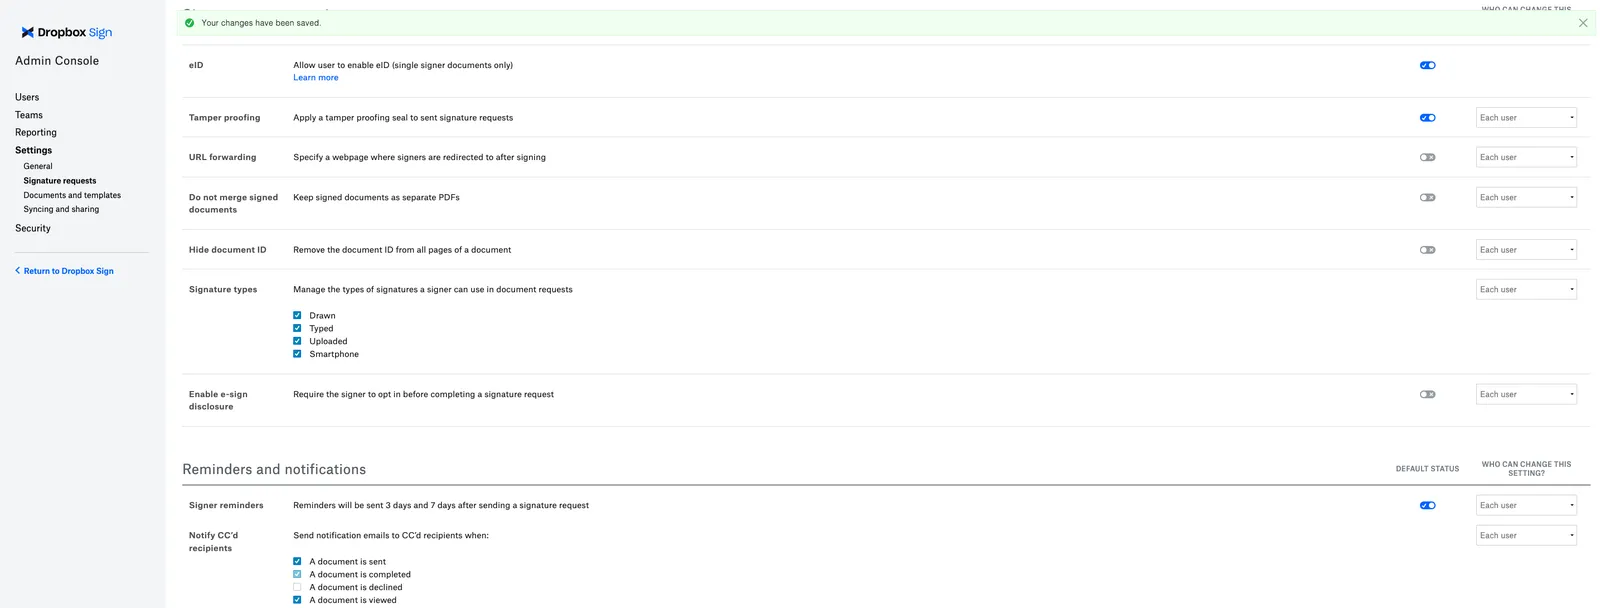Open Signature types permission dropdown
The width and height of the screenshot is (1600, 608).
coord(1526,289)
